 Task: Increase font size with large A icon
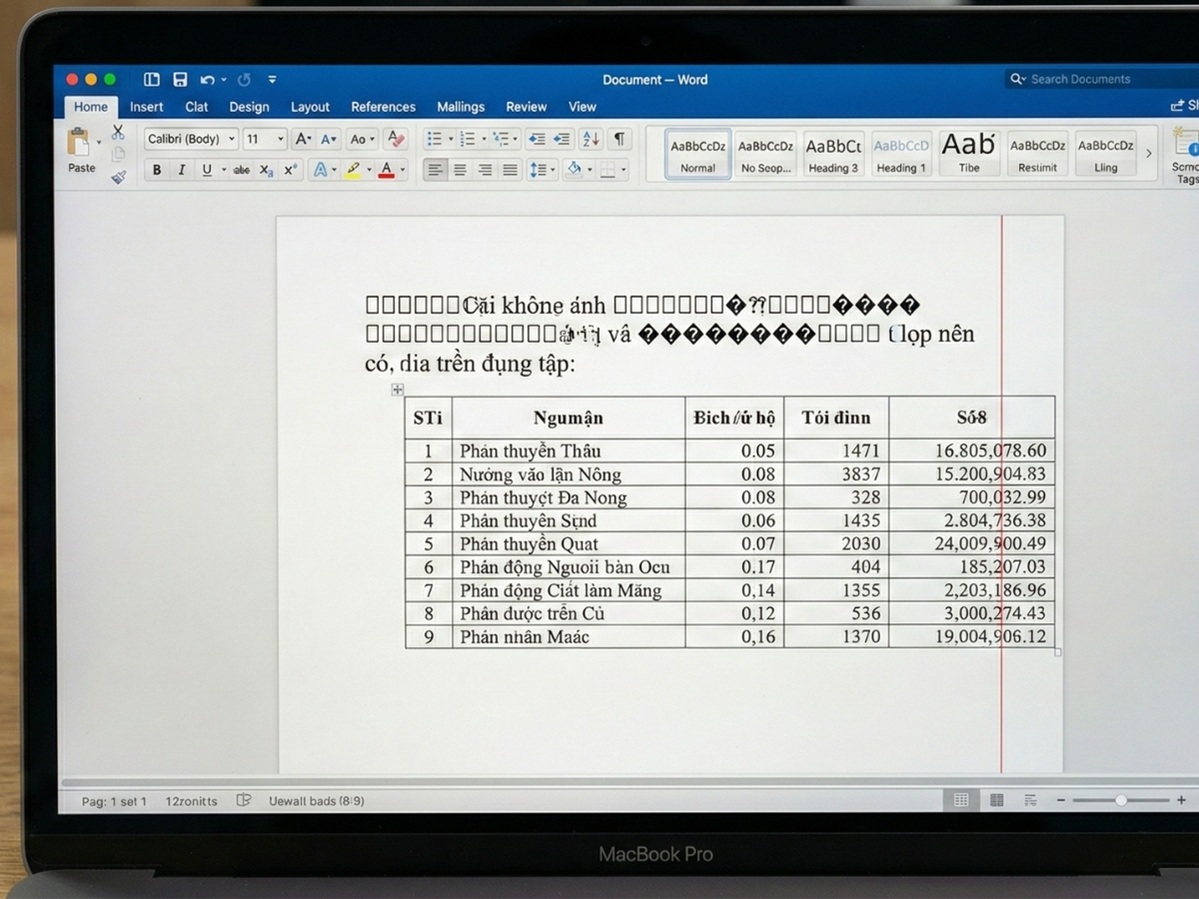(303, 139)
